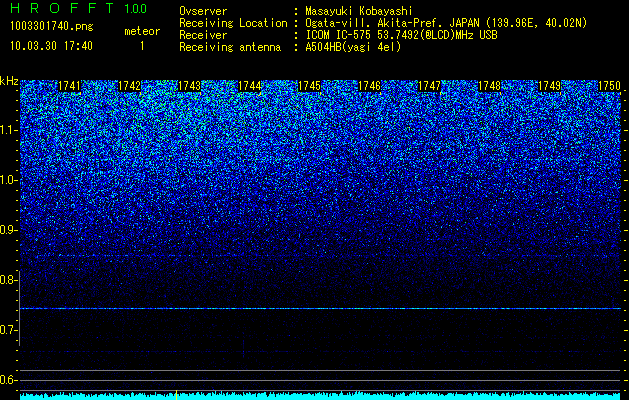Viewport: 629px width, 400px height.
Task: Click the 1750 time marker
Action: [x=609, y=86]
